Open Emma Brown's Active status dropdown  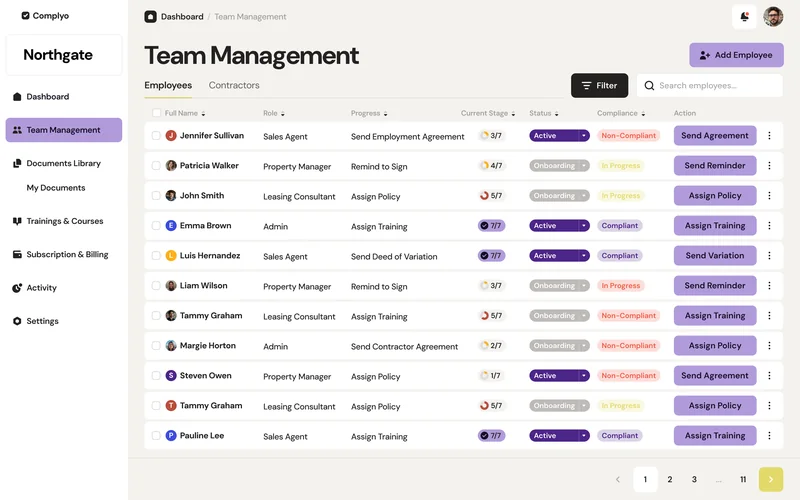tap(559, 226)
